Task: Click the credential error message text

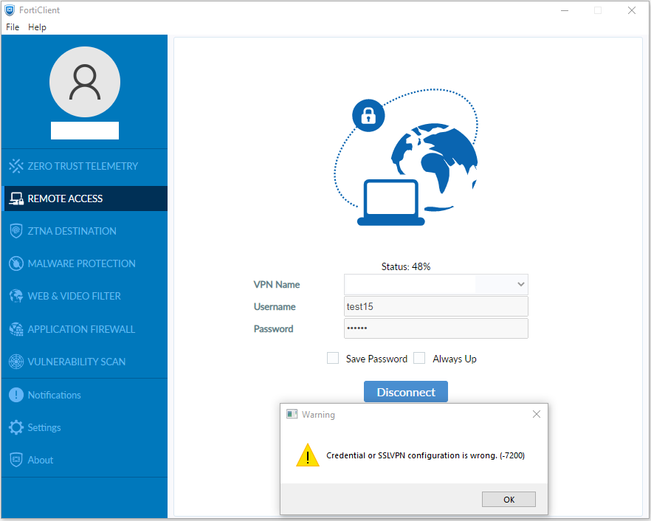Action: [x=425, y=455]
